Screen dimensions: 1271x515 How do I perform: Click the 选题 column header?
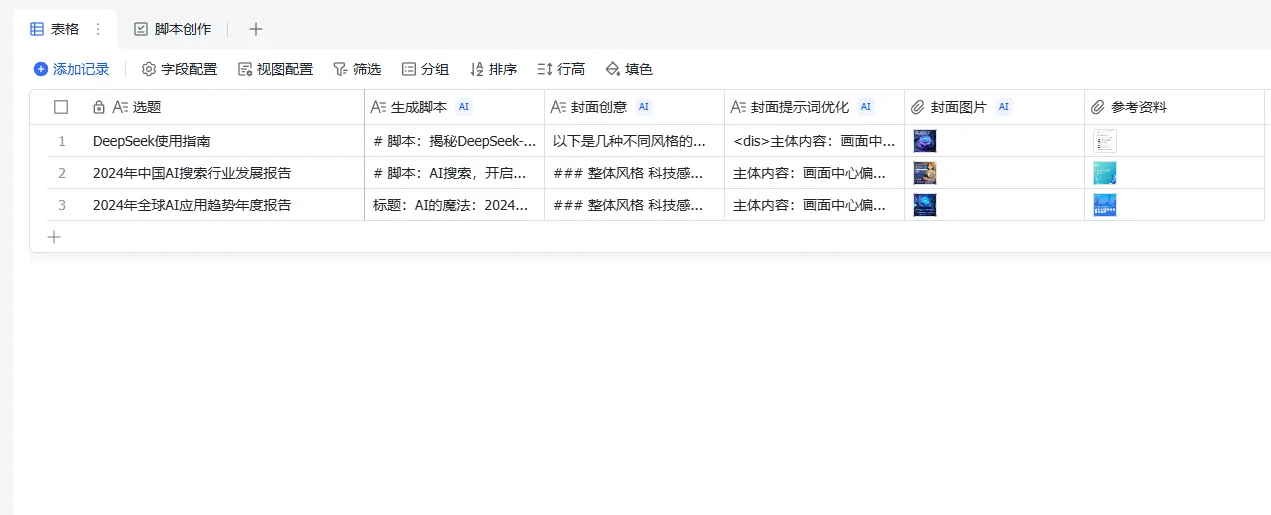click(x=226, y=107)
